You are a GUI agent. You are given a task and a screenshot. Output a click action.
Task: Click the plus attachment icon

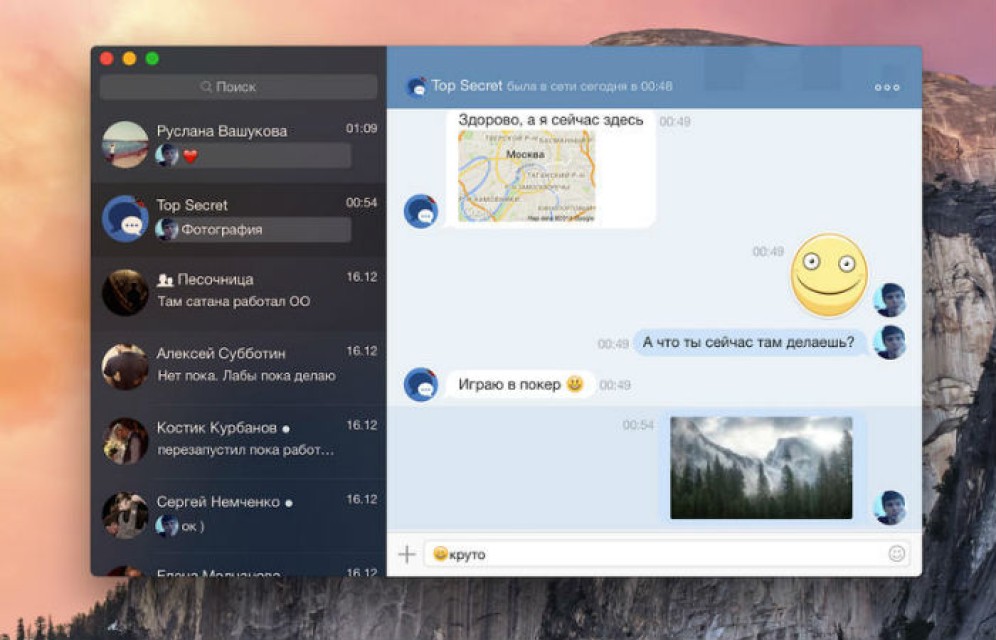(x=407, y=554)
